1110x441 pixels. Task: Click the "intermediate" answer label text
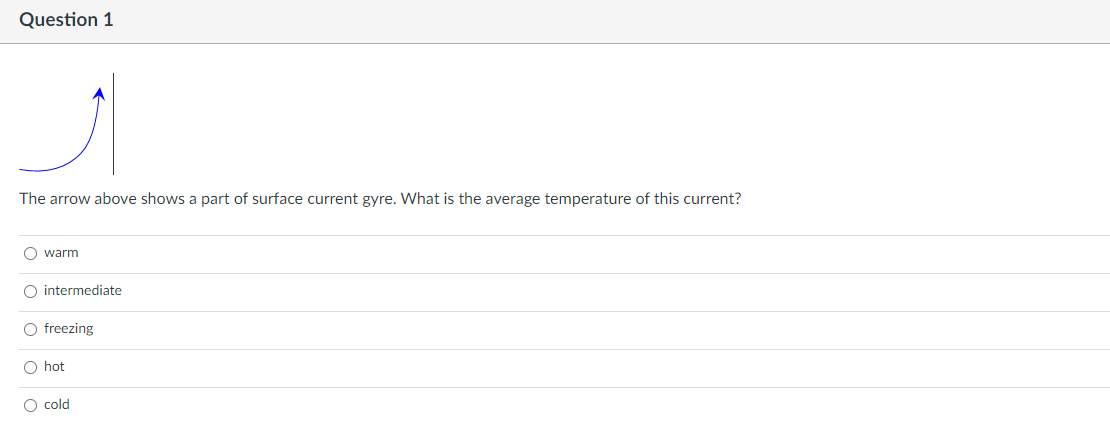[x=83, y=290]
